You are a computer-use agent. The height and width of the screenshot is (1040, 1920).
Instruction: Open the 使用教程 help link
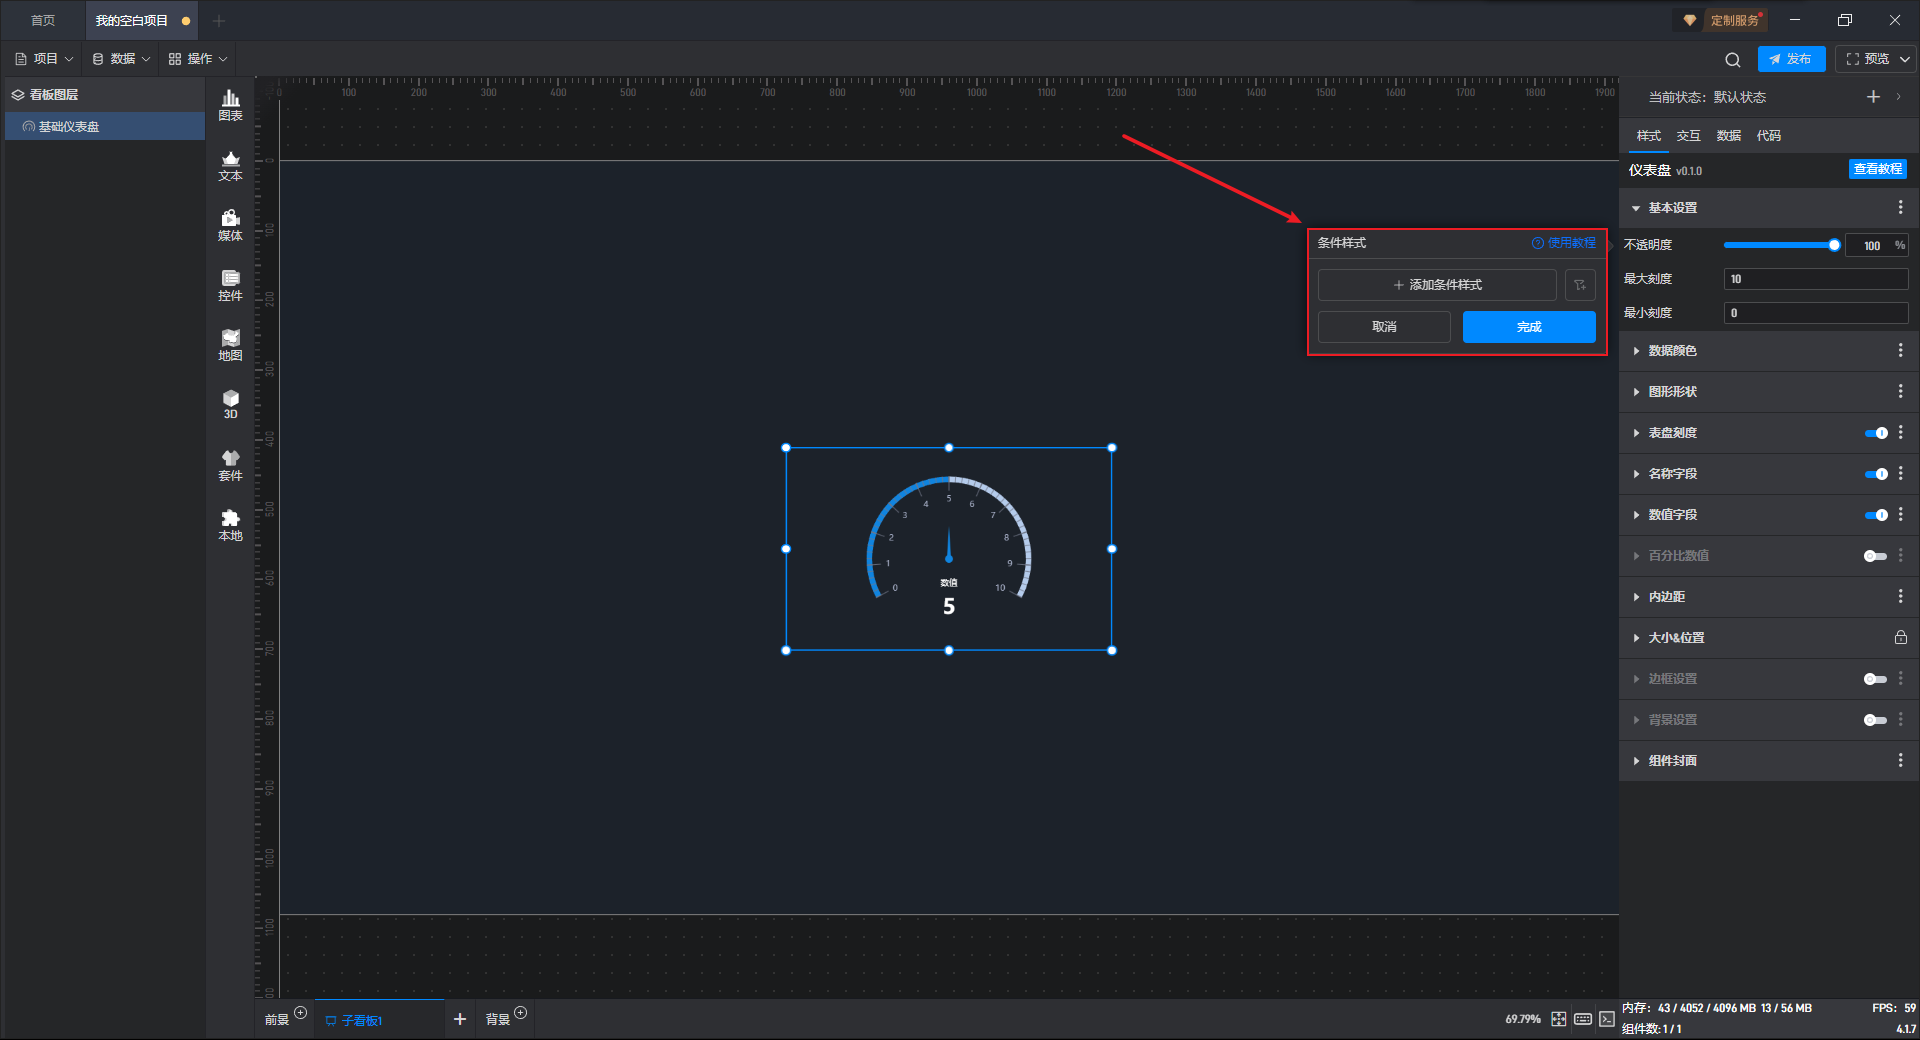(1564, 243)
